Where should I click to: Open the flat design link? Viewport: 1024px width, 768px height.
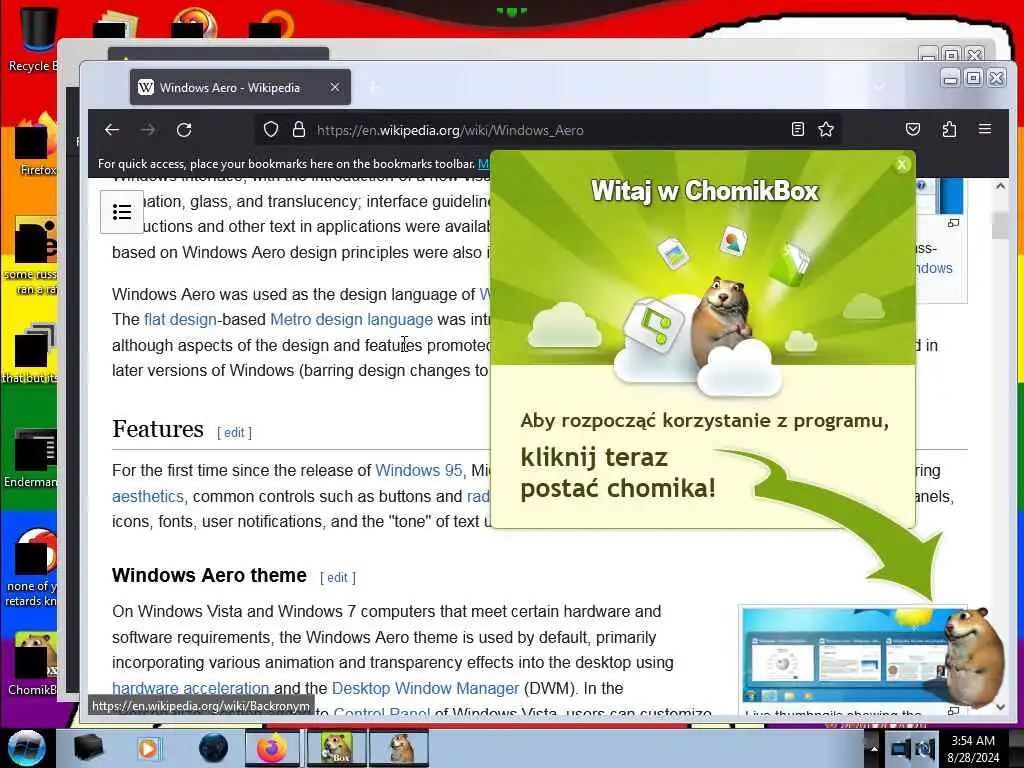[x=180, y=319]
